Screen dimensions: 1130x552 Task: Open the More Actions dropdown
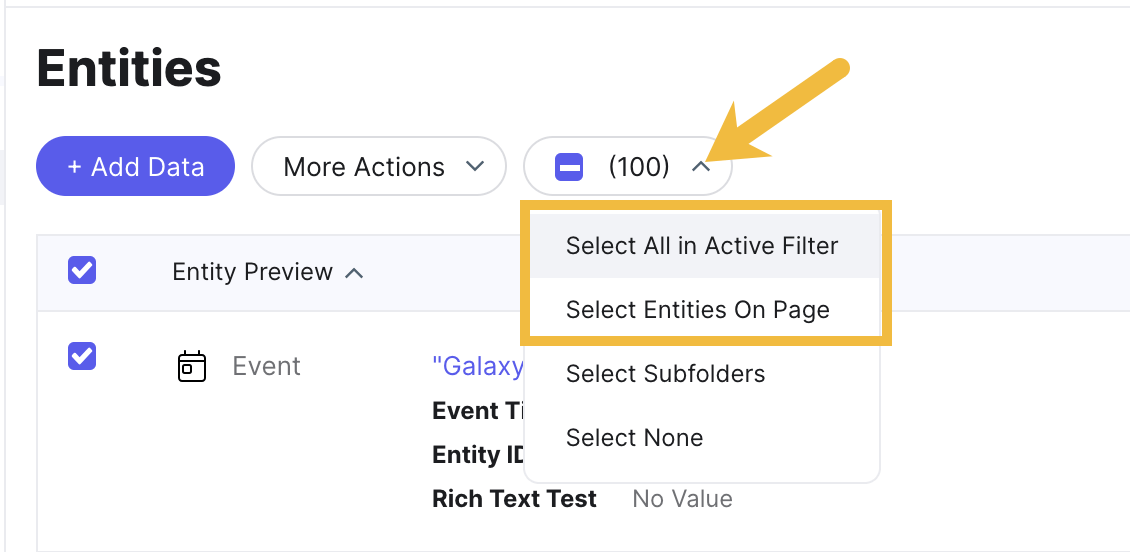point(379,166)
